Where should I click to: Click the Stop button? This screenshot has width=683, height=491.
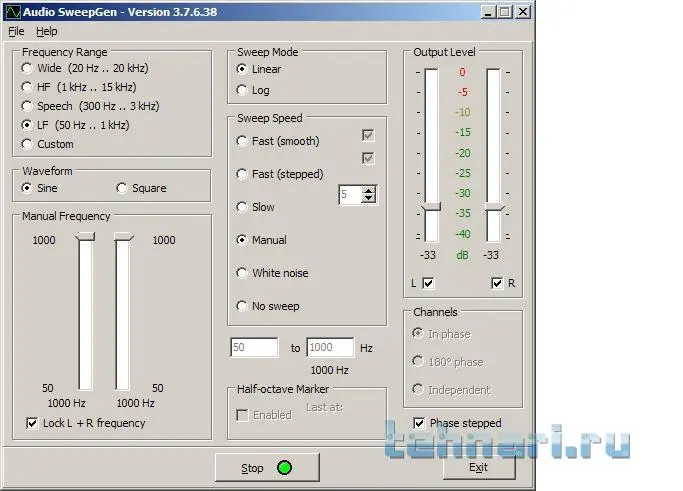(x=267, y=467)
